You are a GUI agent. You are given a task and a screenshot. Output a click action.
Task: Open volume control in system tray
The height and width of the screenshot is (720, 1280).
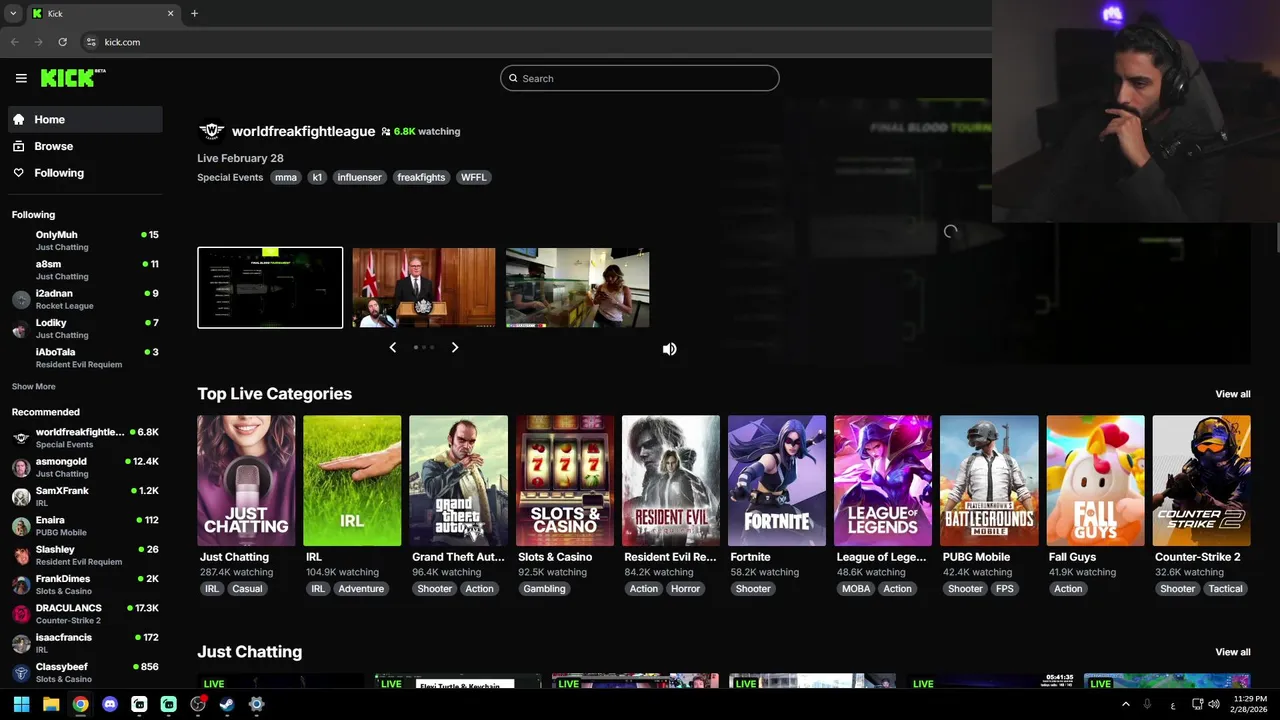[x=1214, y=704]
